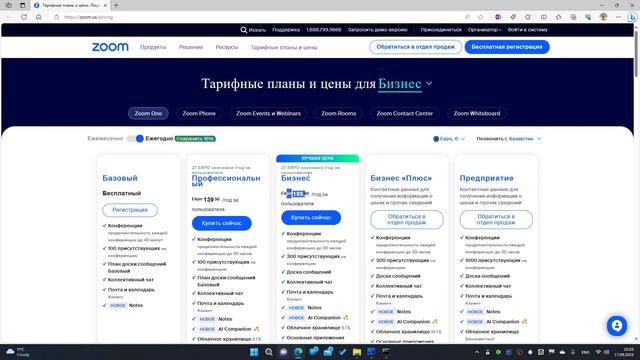Open the chat assistant bubble icon
Viewport: 640px width, 360px height.
[617, 326]
